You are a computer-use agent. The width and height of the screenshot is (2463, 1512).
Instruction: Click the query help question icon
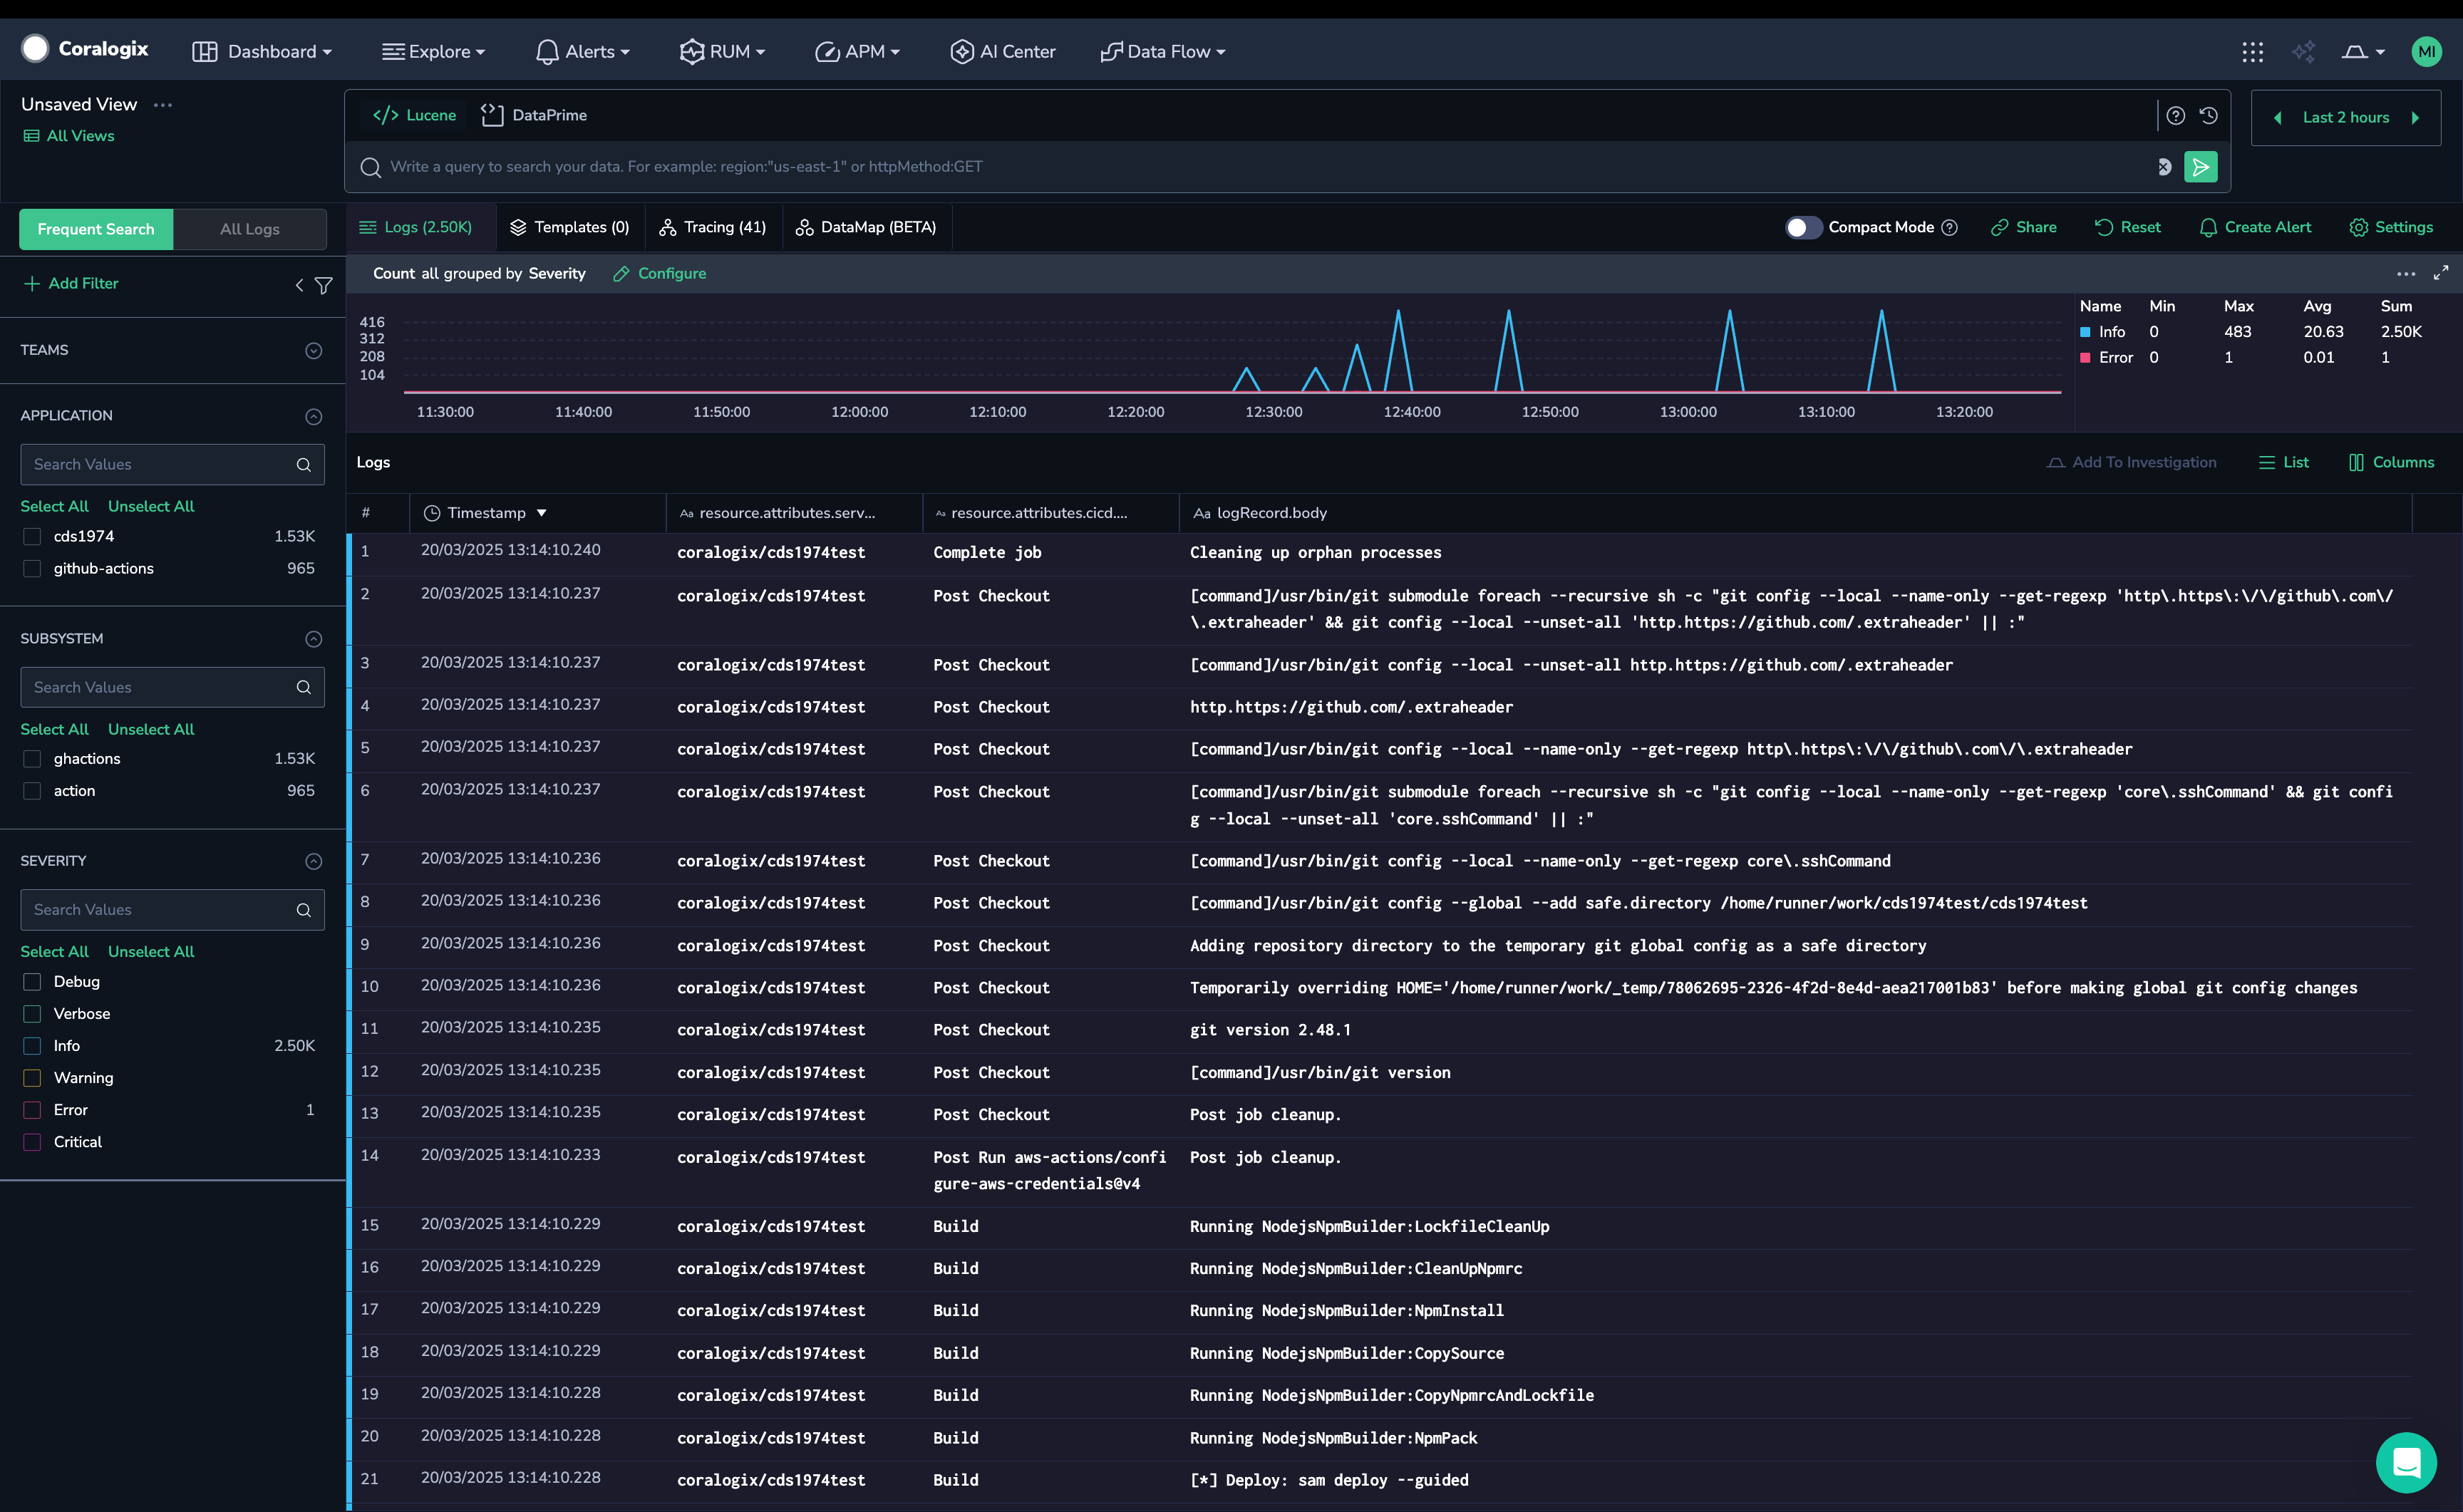pos(2176,116)
